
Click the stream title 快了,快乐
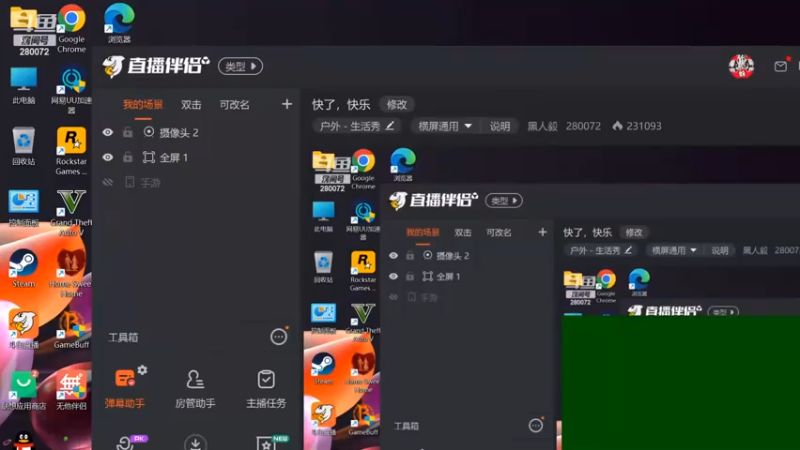pos(341,105)
